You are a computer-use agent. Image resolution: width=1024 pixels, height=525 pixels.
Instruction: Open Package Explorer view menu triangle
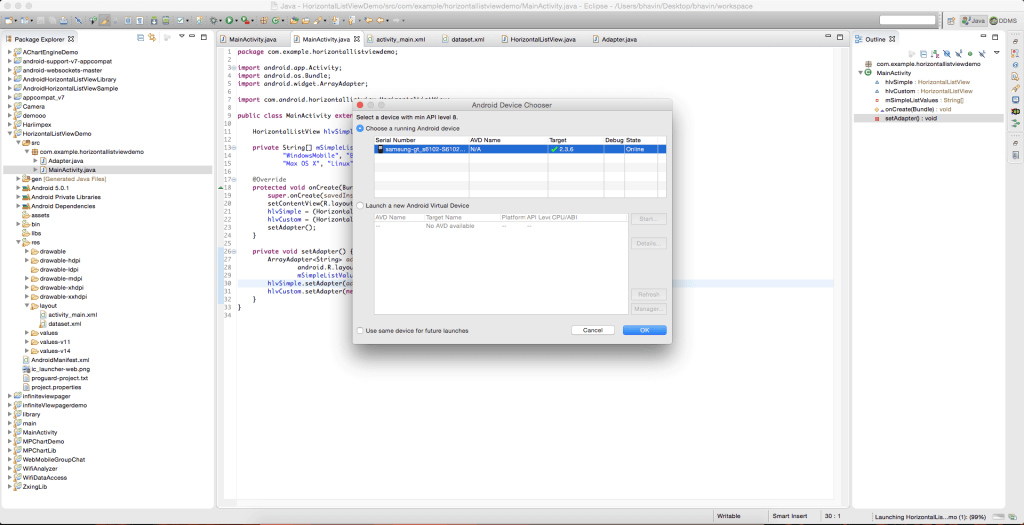pyautogui.click(x=182, y=37)
